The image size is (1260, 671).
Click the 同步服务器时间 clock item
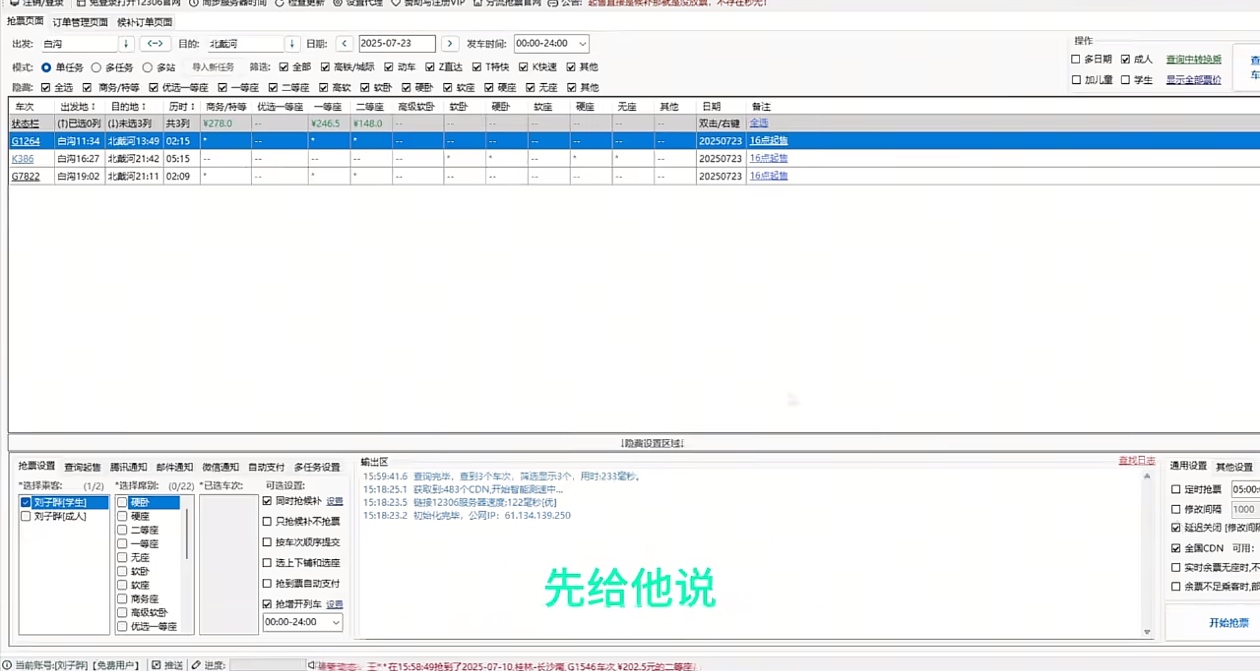221,3
